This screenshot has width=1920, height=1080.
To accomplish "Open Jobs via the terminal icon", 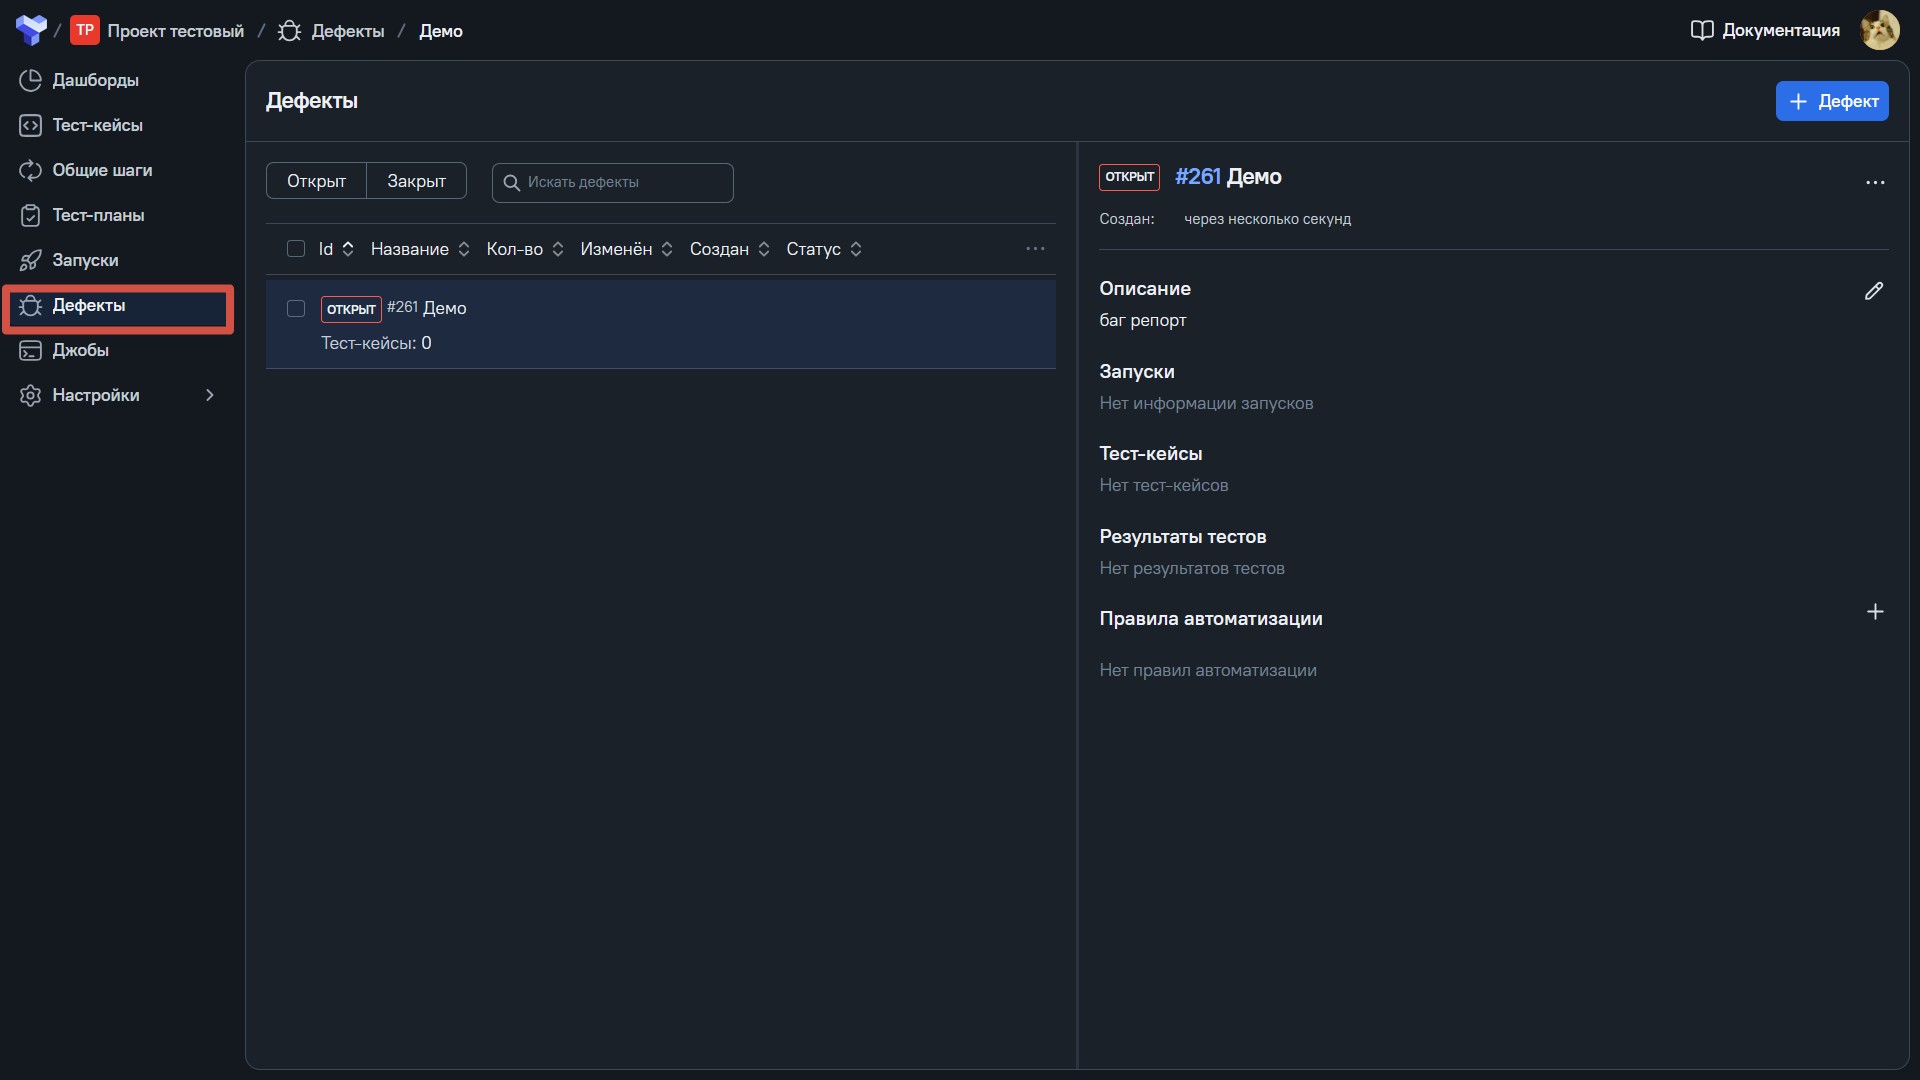I will point(30,350).
